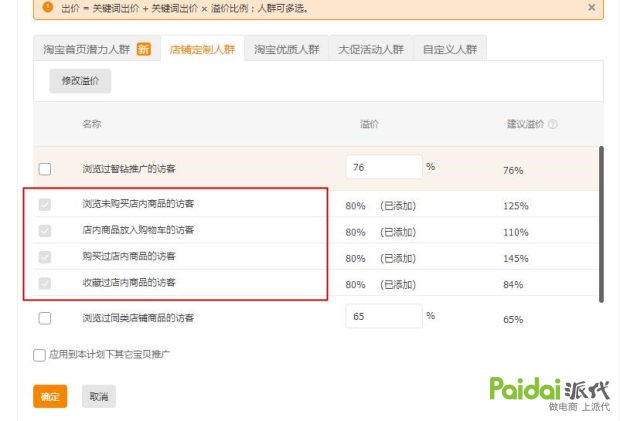
Task: Click the 溢价 column header
Action: click(x=369, y=124)
